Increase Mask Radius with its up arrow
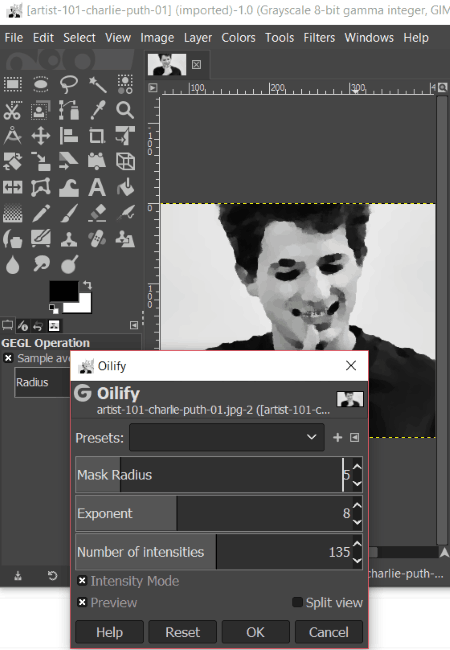 [x=357, y=467]
